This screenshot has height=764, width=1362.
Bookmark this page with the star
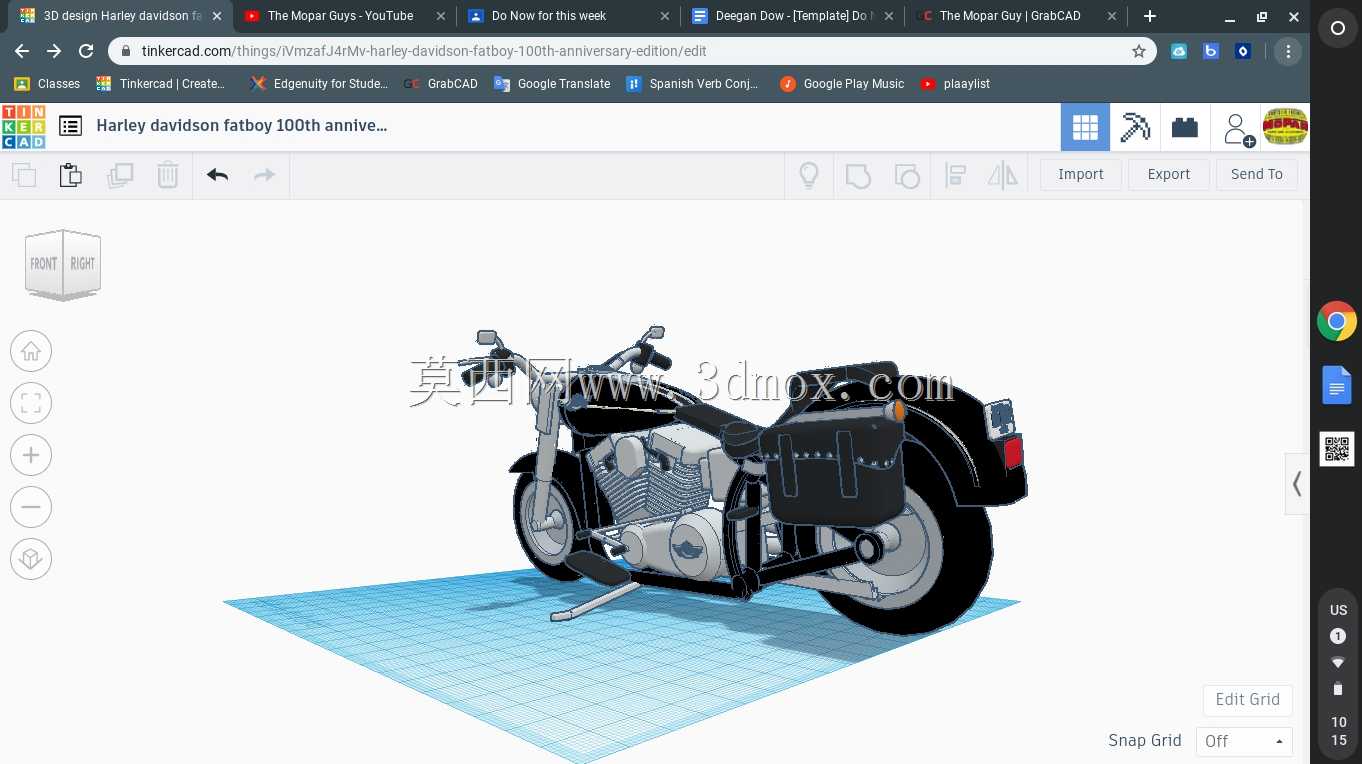[x=1138, y=51]
